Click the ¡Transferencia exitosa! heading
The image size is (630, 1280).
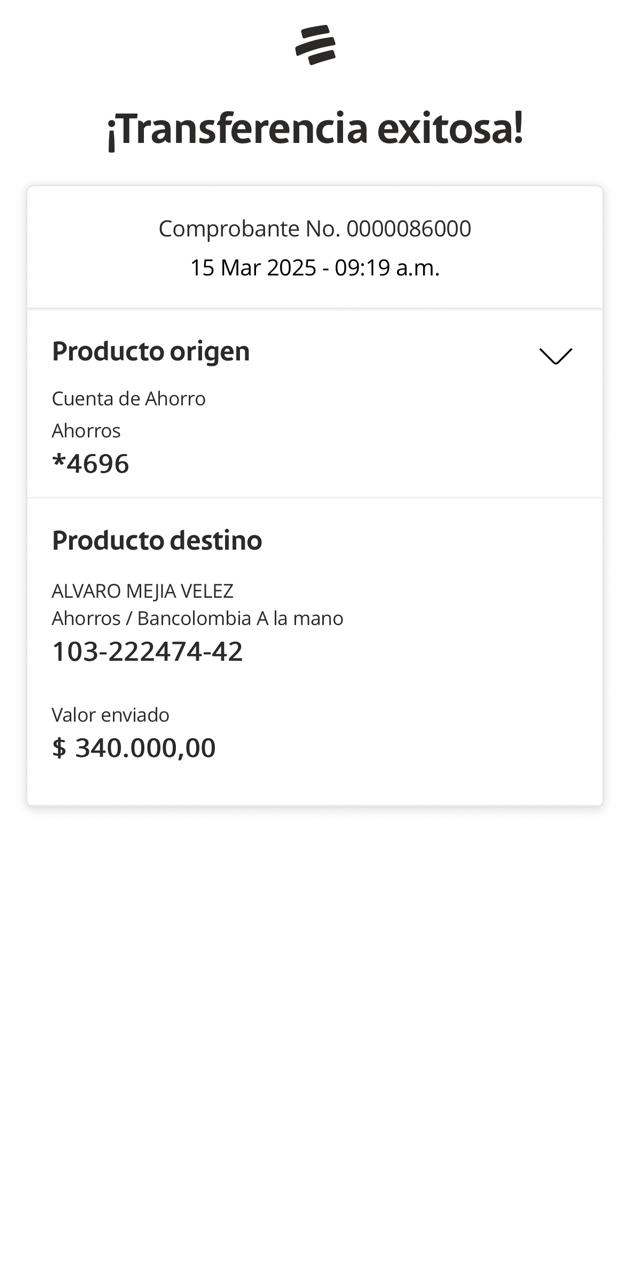(x=315, y=128)
